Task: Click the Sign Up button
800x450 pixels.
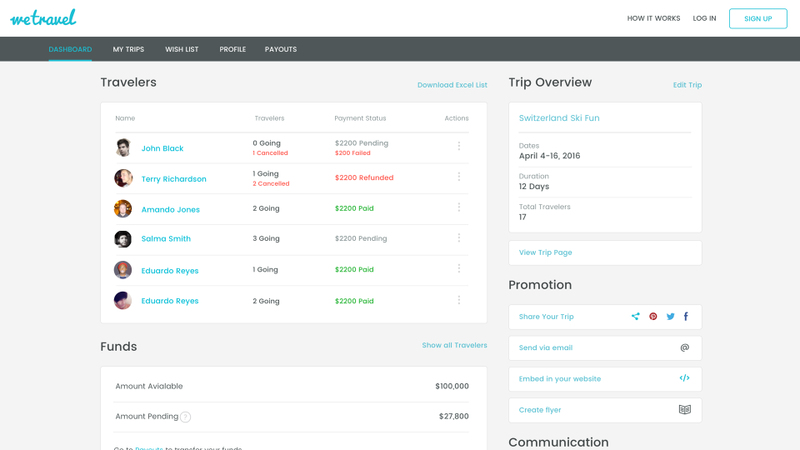Action: pos(758,18)
